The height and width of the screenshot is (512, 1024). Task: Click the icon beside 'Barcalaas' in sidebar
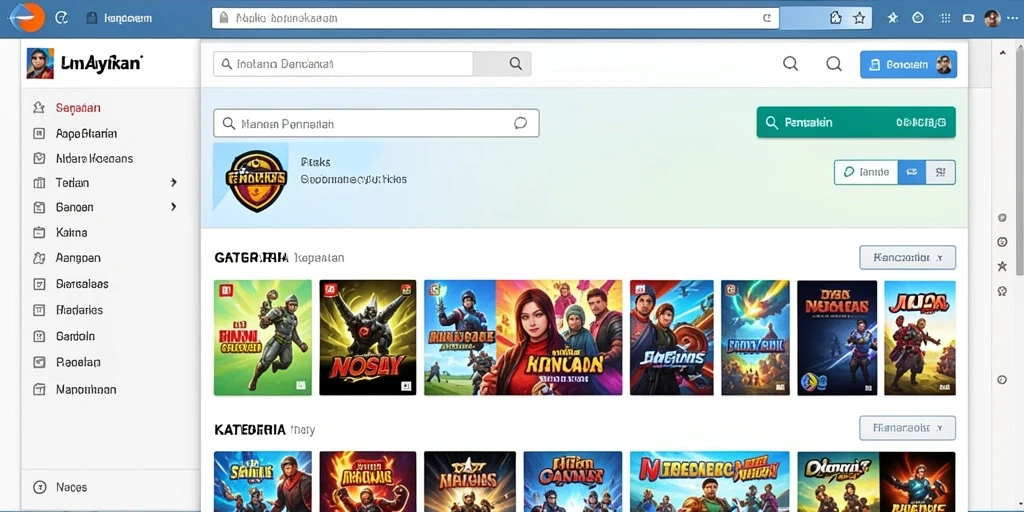[39, 284]
